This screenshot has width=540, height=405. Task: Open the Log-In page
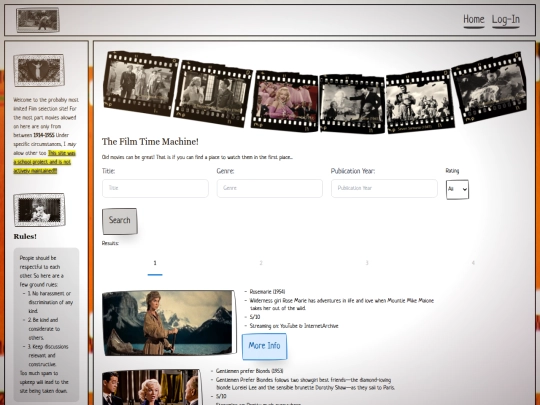[506, 20]
